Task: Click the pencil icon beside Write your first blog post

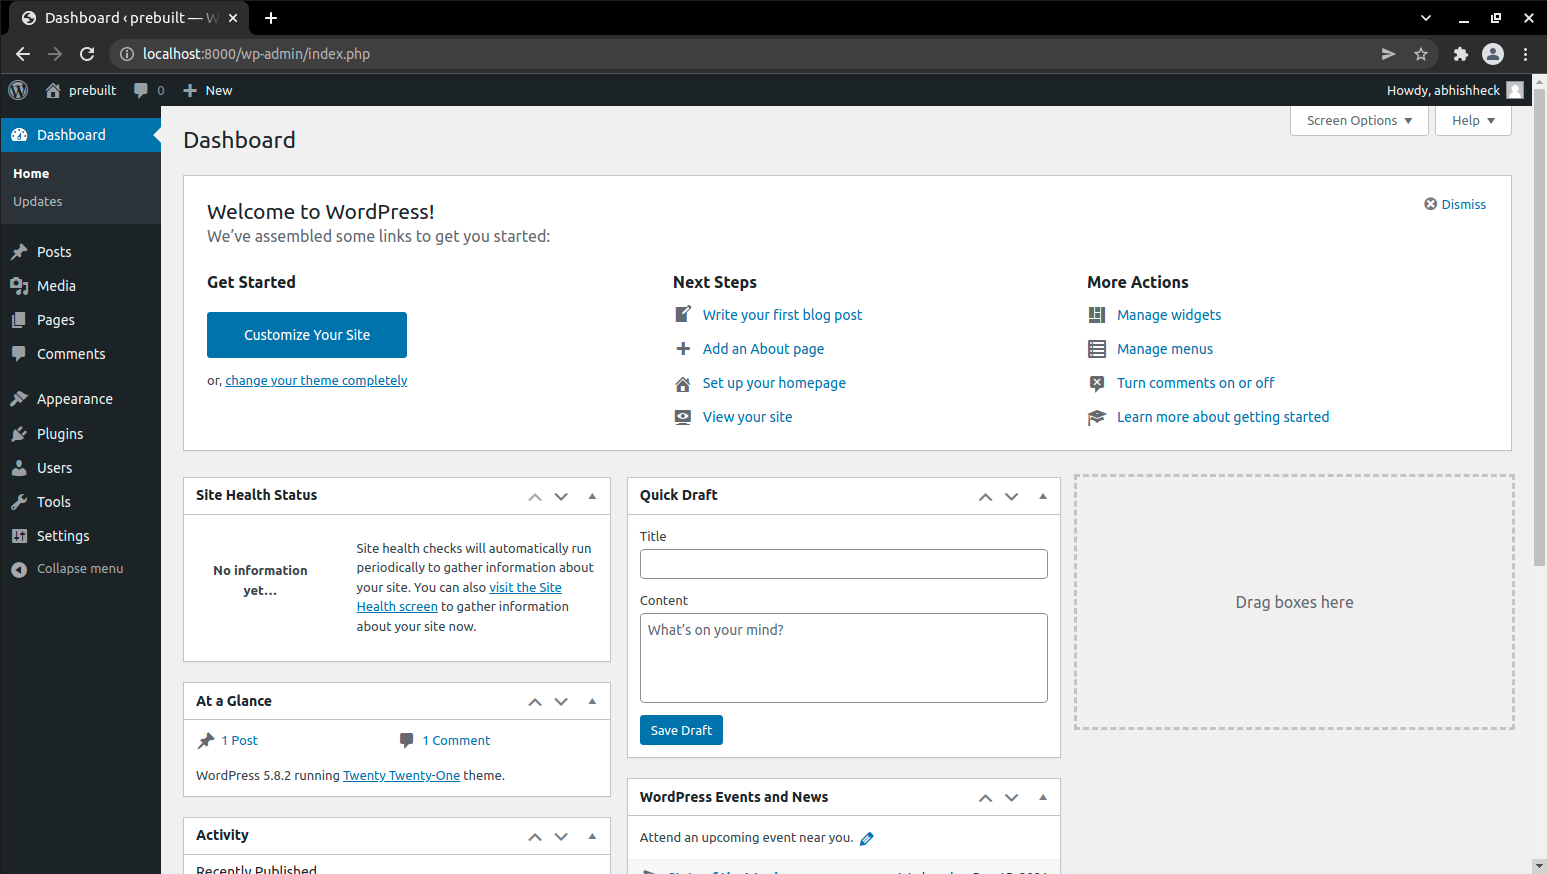Action: point(683,314)
